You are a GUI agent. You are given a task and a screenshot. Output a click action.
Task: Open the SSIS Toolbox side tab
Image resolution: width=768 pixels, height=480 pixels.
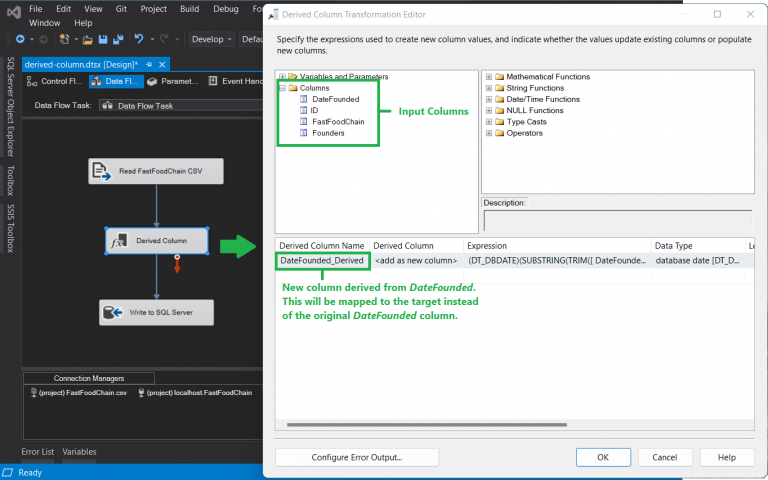11,229
